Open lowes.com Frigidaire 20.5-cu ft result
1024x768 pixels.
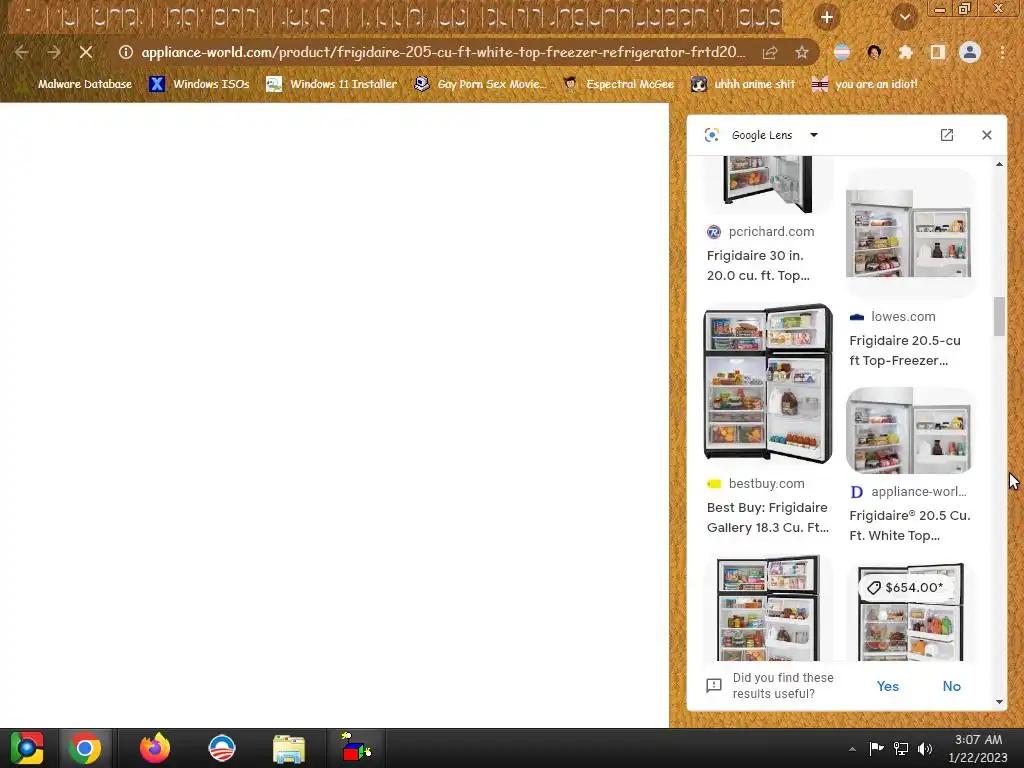tap(904, 350)
